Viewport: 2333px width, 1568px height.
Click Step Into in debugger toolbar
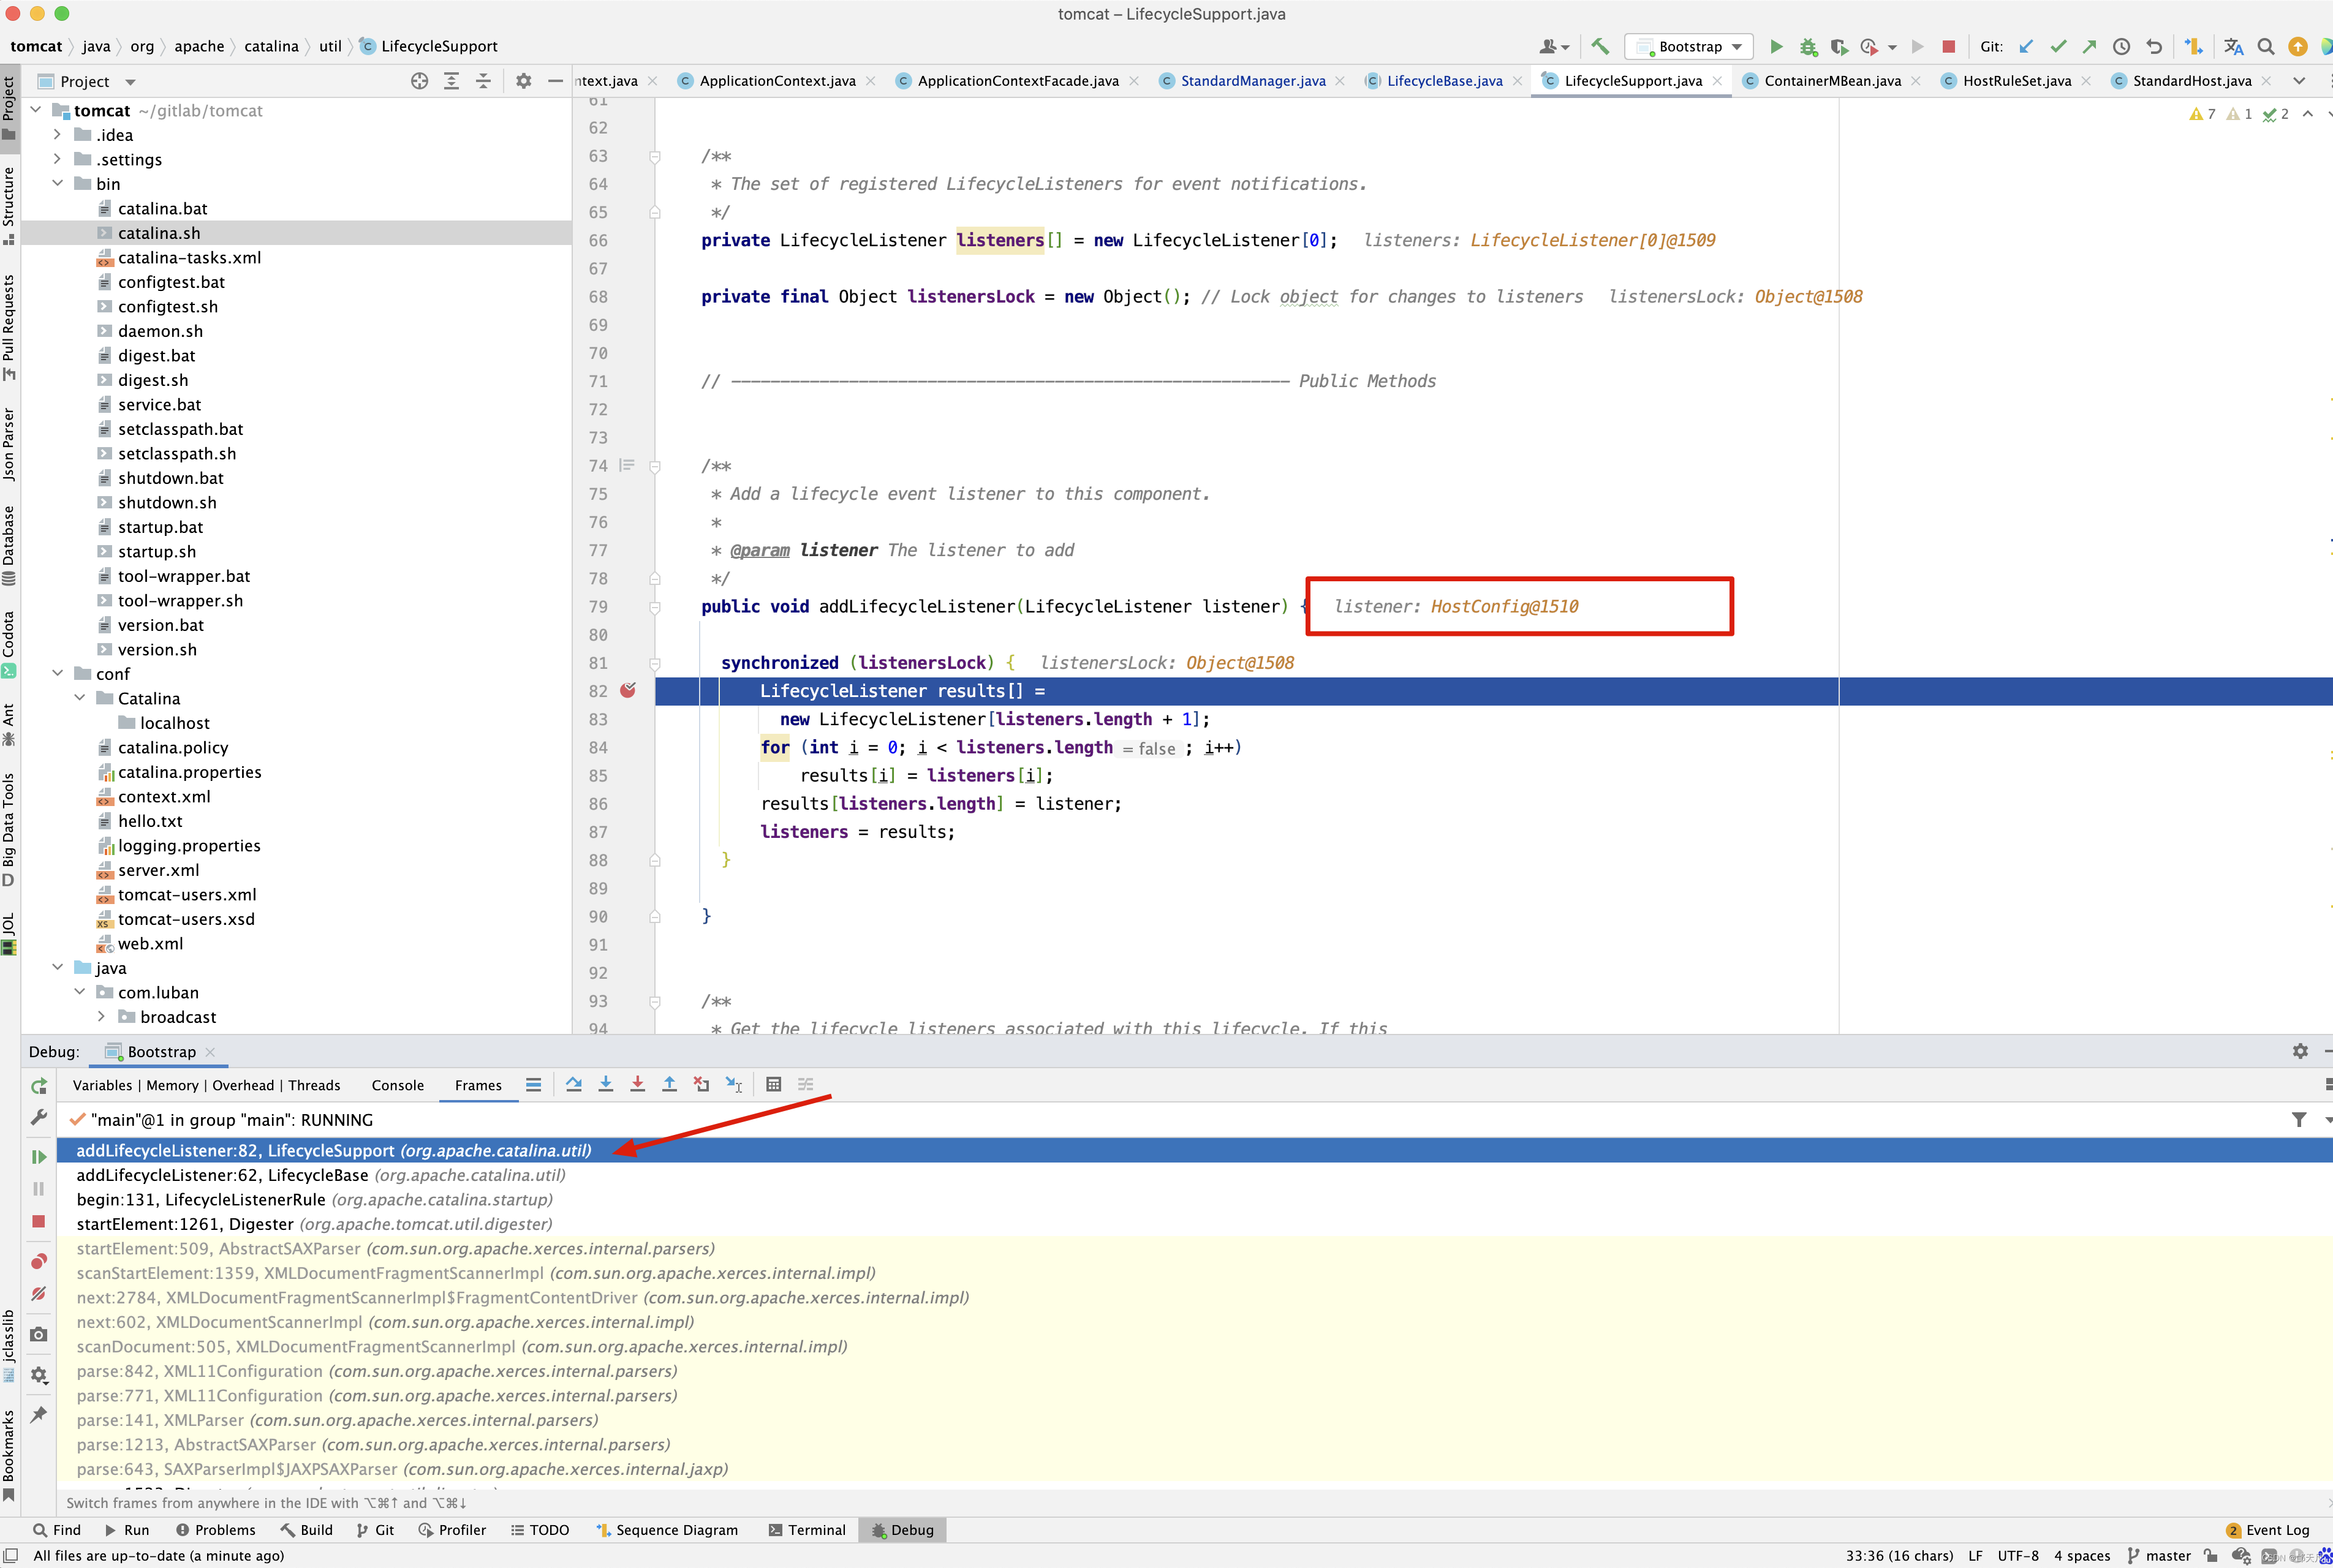[x=606, y=1085]
